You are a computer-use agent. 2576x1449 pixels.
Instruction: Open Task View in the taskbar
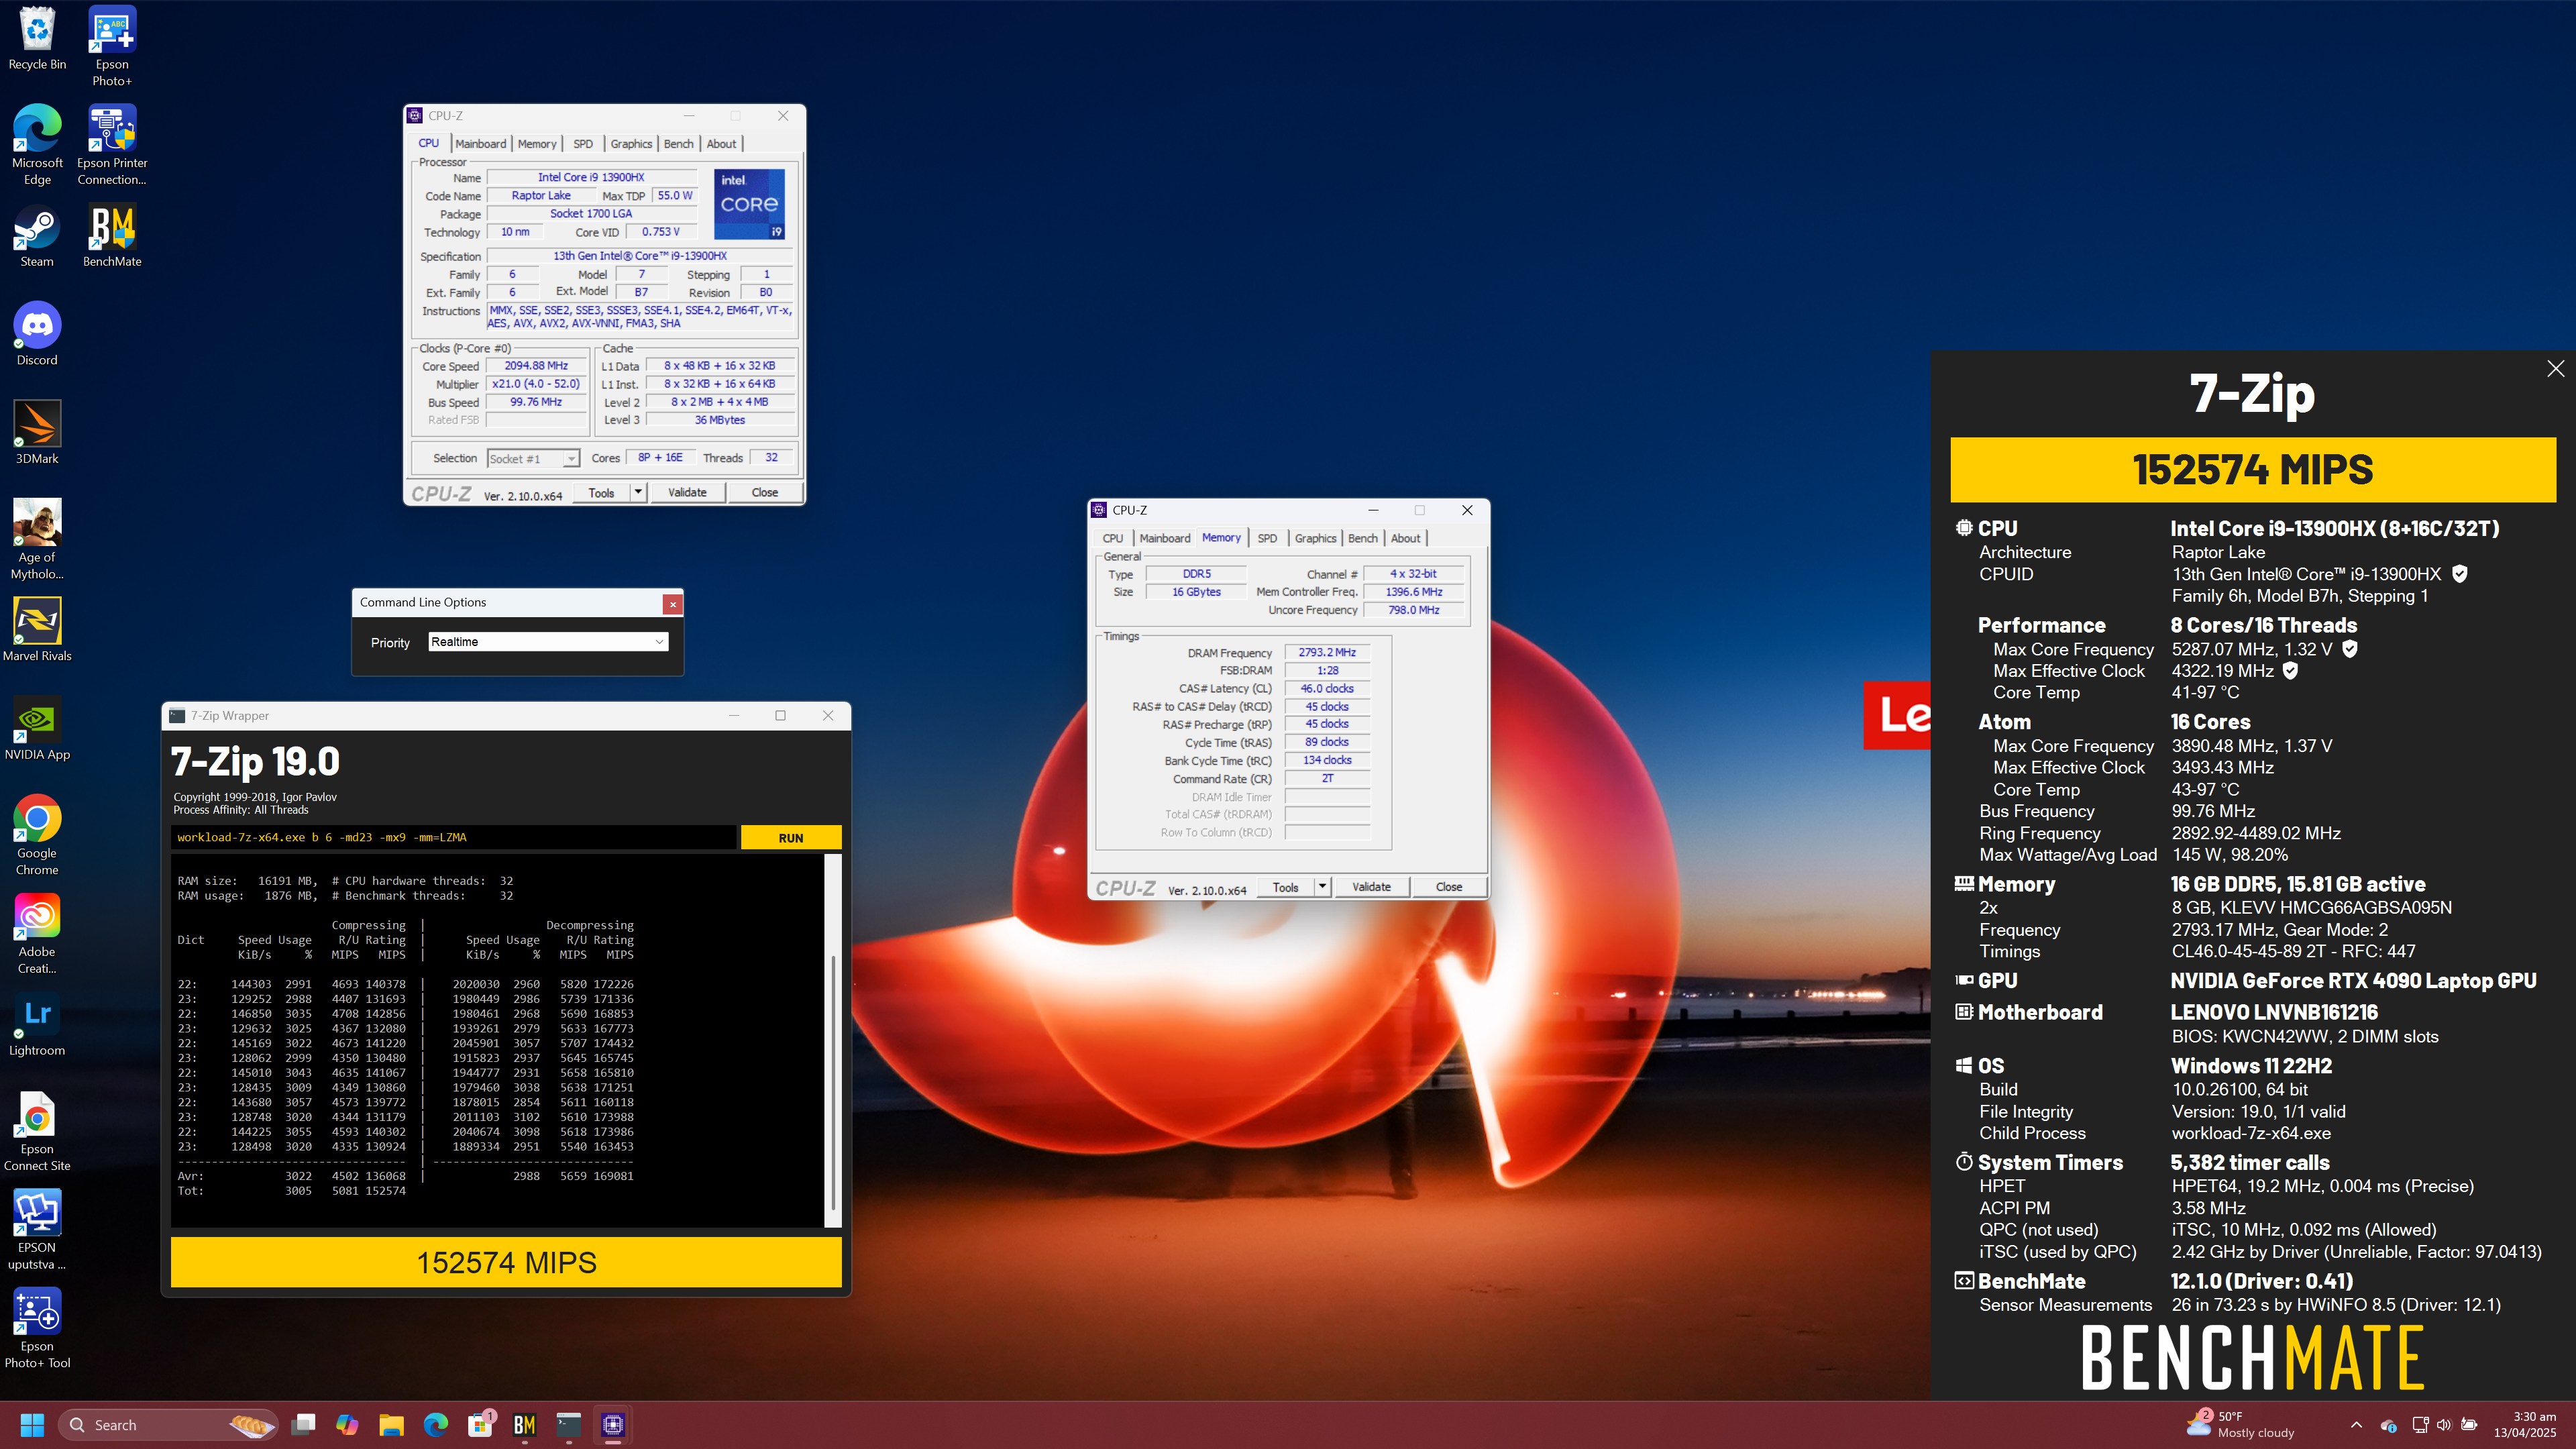303,1425
